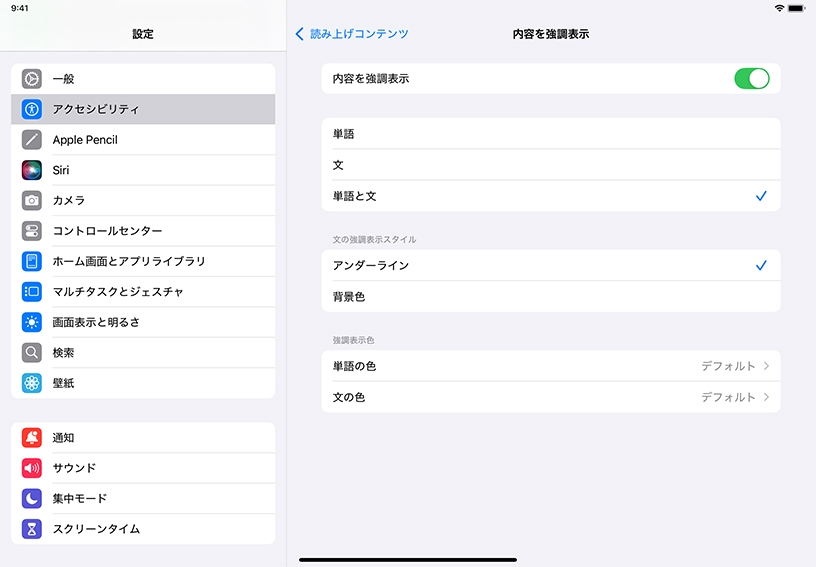Open Focus (集中モード) moon icon
Viewport: 816px width, 567px height.
coord(31,498)
